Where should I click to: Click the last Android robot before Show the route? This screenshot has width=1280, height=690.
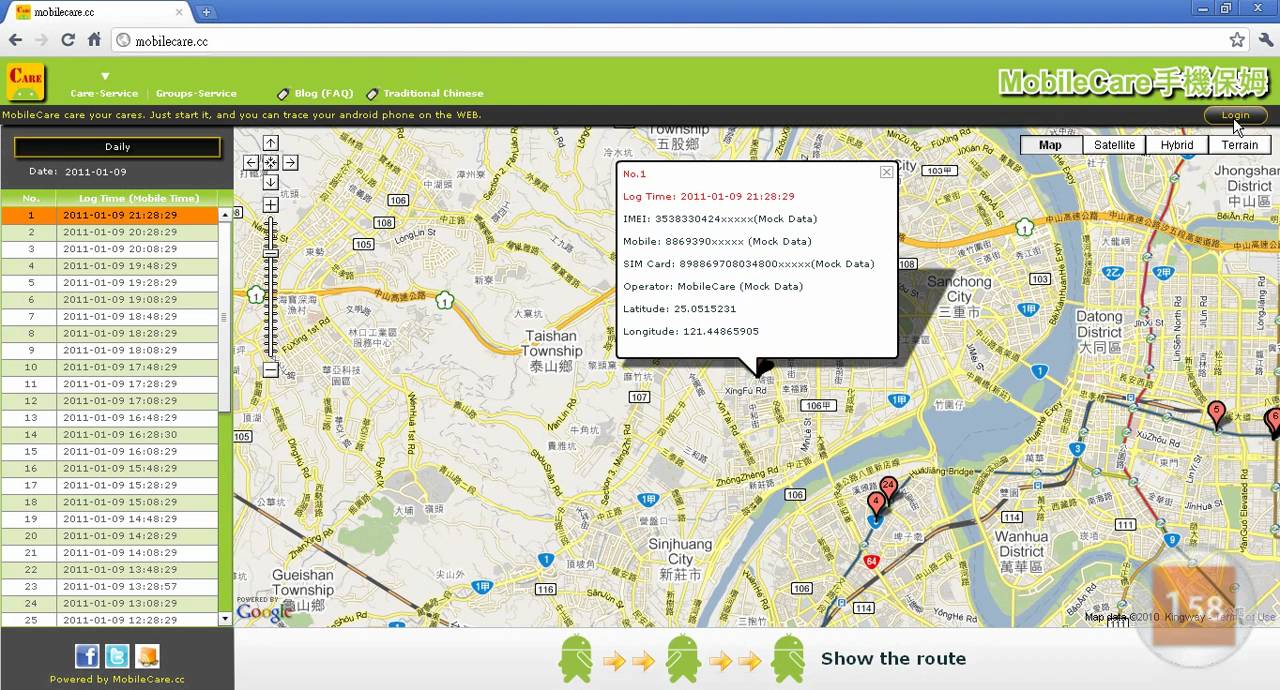pyautogui.click(x=788, y=658)
